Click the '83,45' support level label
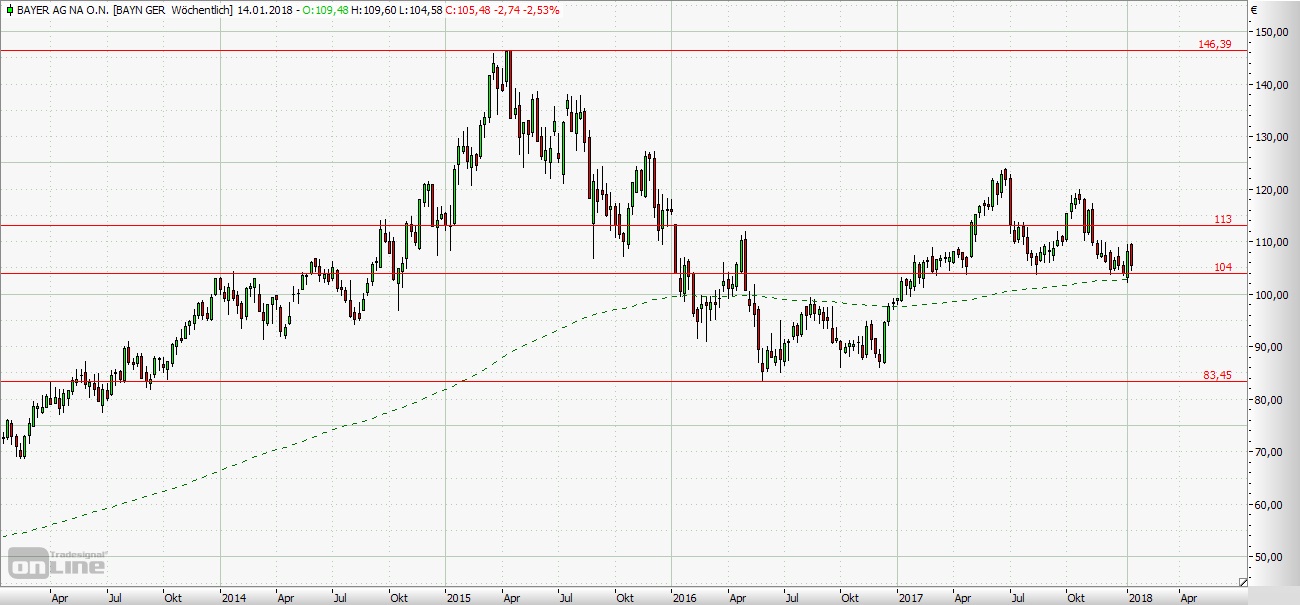 (1218, 375)
